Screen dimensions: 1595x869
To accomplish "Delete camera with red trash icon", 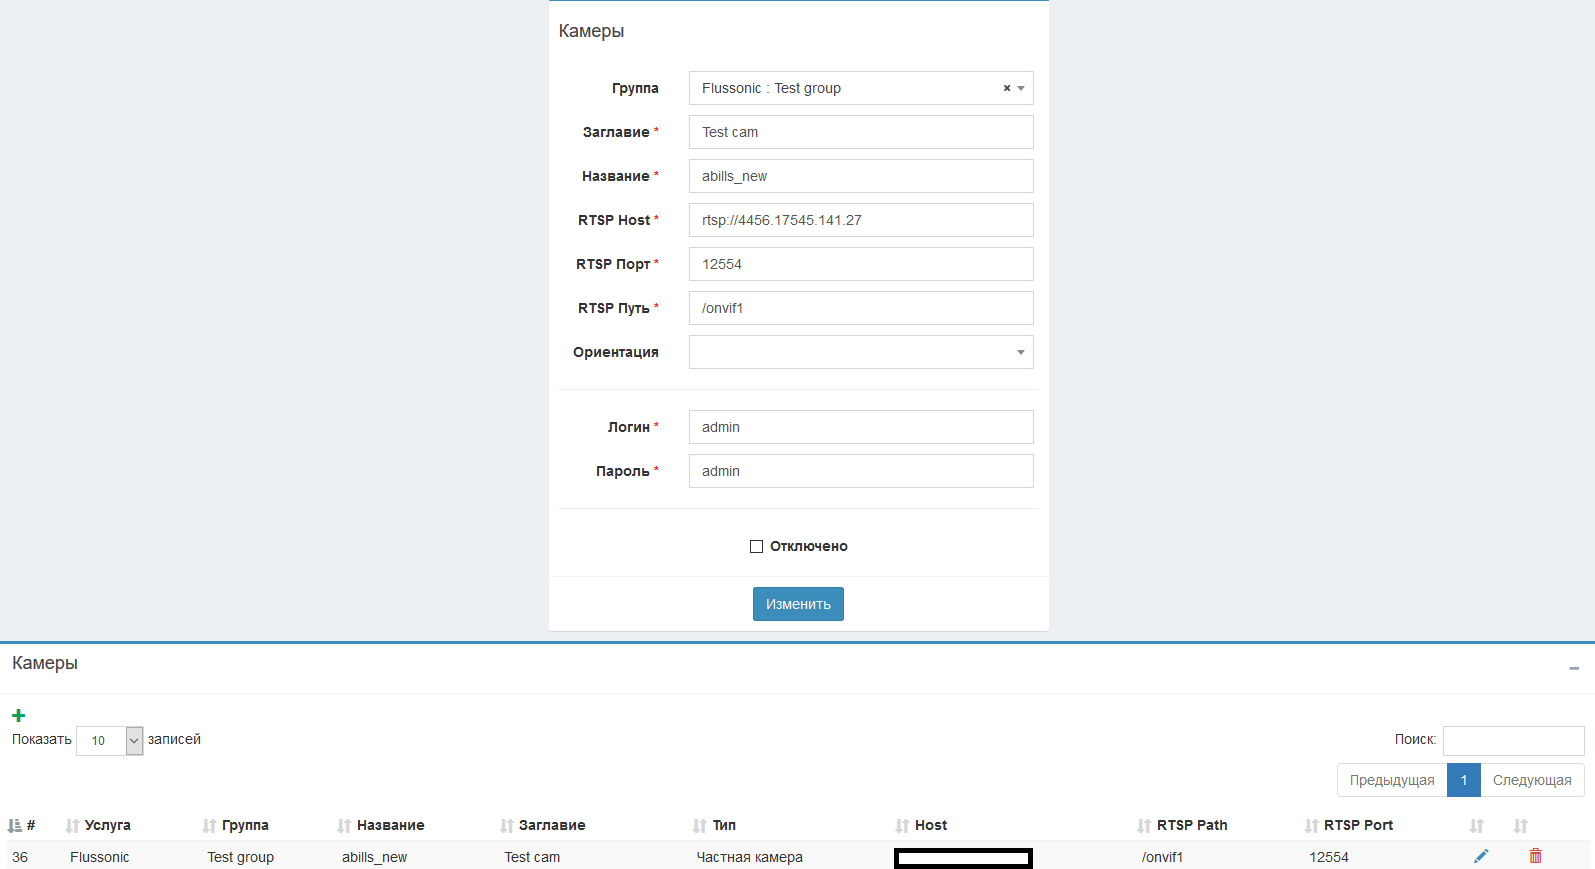I will tap(1535, 856).
